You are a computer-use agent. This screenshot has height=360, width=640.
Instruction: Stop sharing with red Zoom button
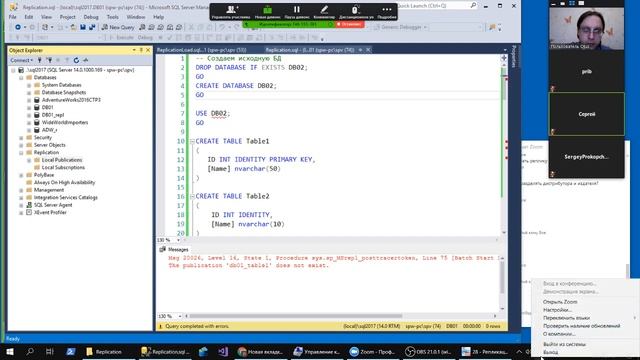click(x=350, y=24)
